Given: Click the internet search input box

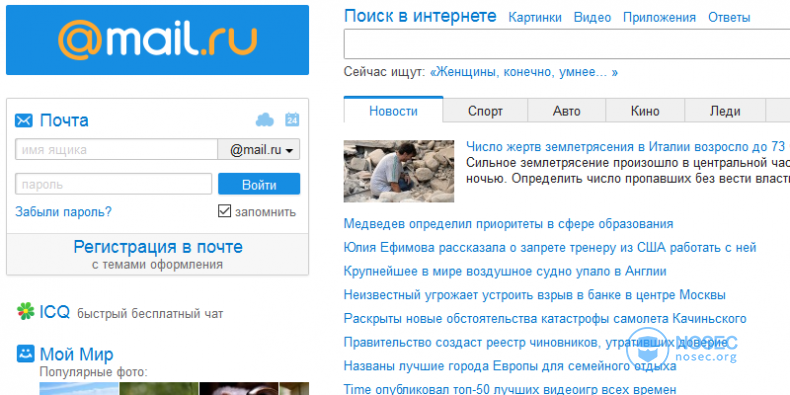Looking at the screenshot, I should [567, 44].
